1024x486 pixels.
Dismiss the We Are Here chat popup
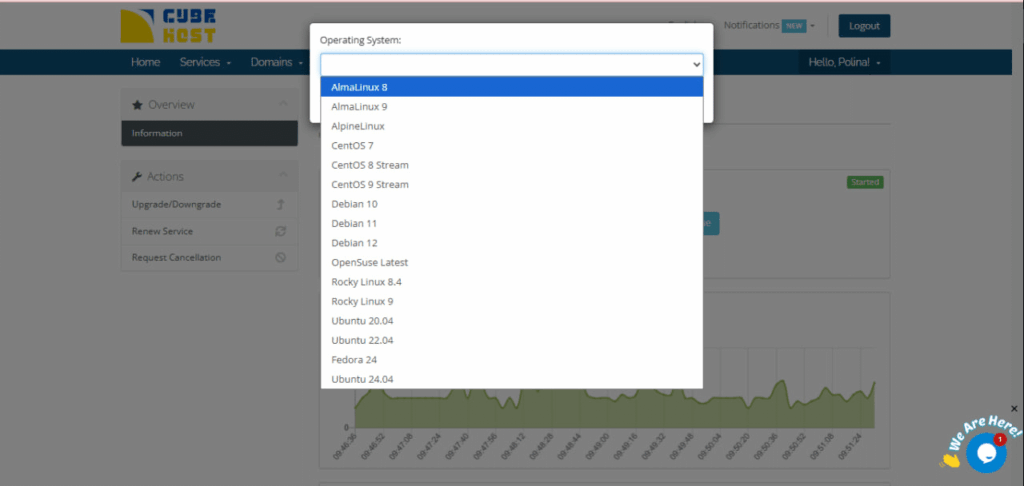[1014, 409]
